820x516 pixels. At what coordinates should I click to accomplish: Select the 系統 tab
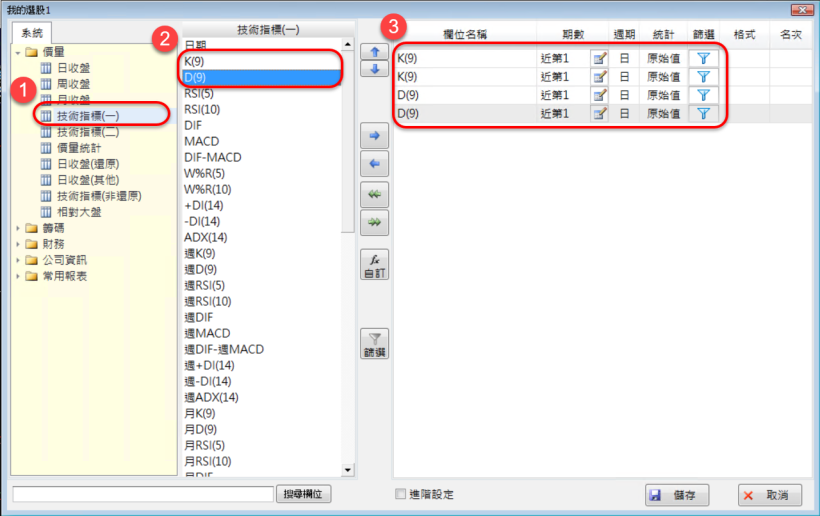pyautogui.click(x=31, y=32)
